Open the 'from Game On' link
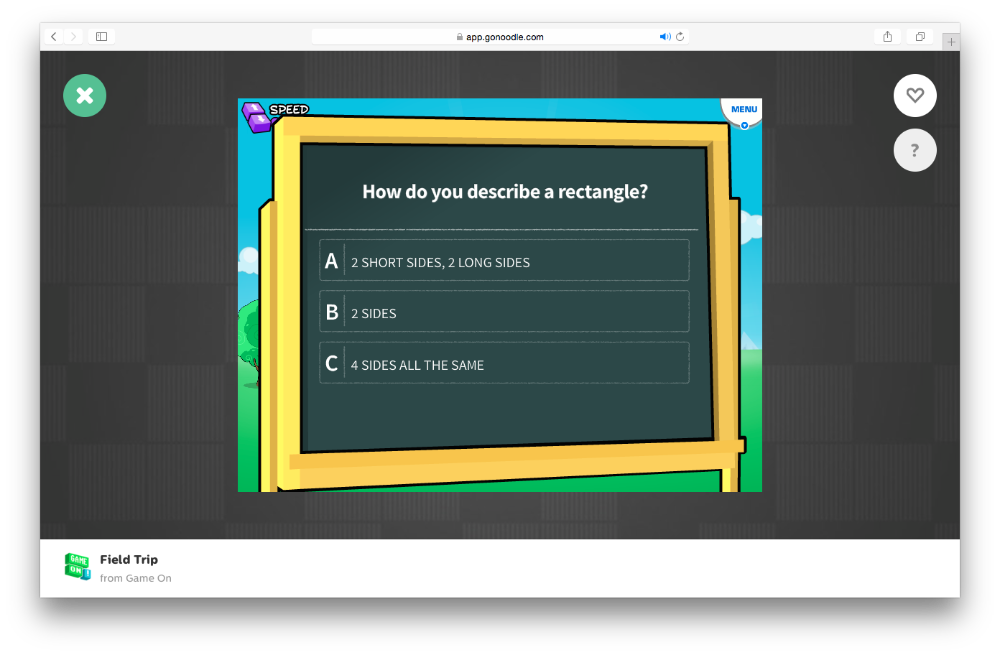Image resolution: width=1000 pixels, height=655 pixels. (135, 578)
